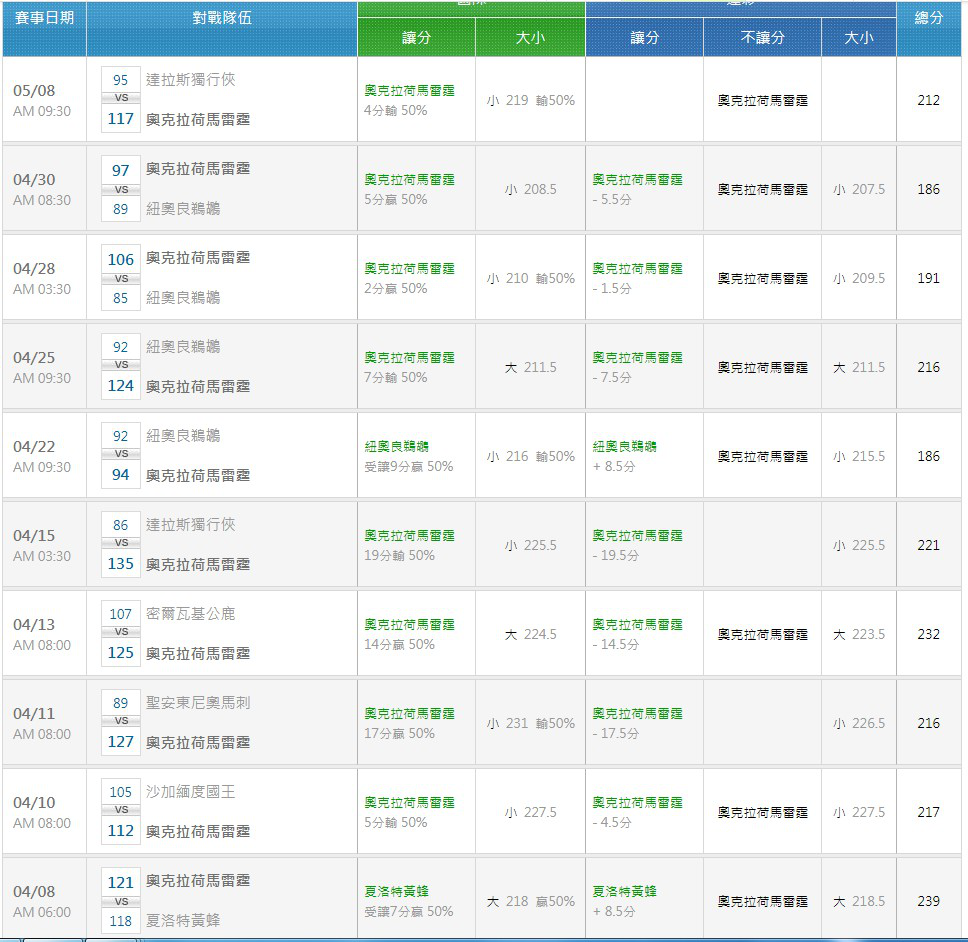968x942 pixels.
Task: Select the 沙加緬度國王 team name
Action: [191, 791]
